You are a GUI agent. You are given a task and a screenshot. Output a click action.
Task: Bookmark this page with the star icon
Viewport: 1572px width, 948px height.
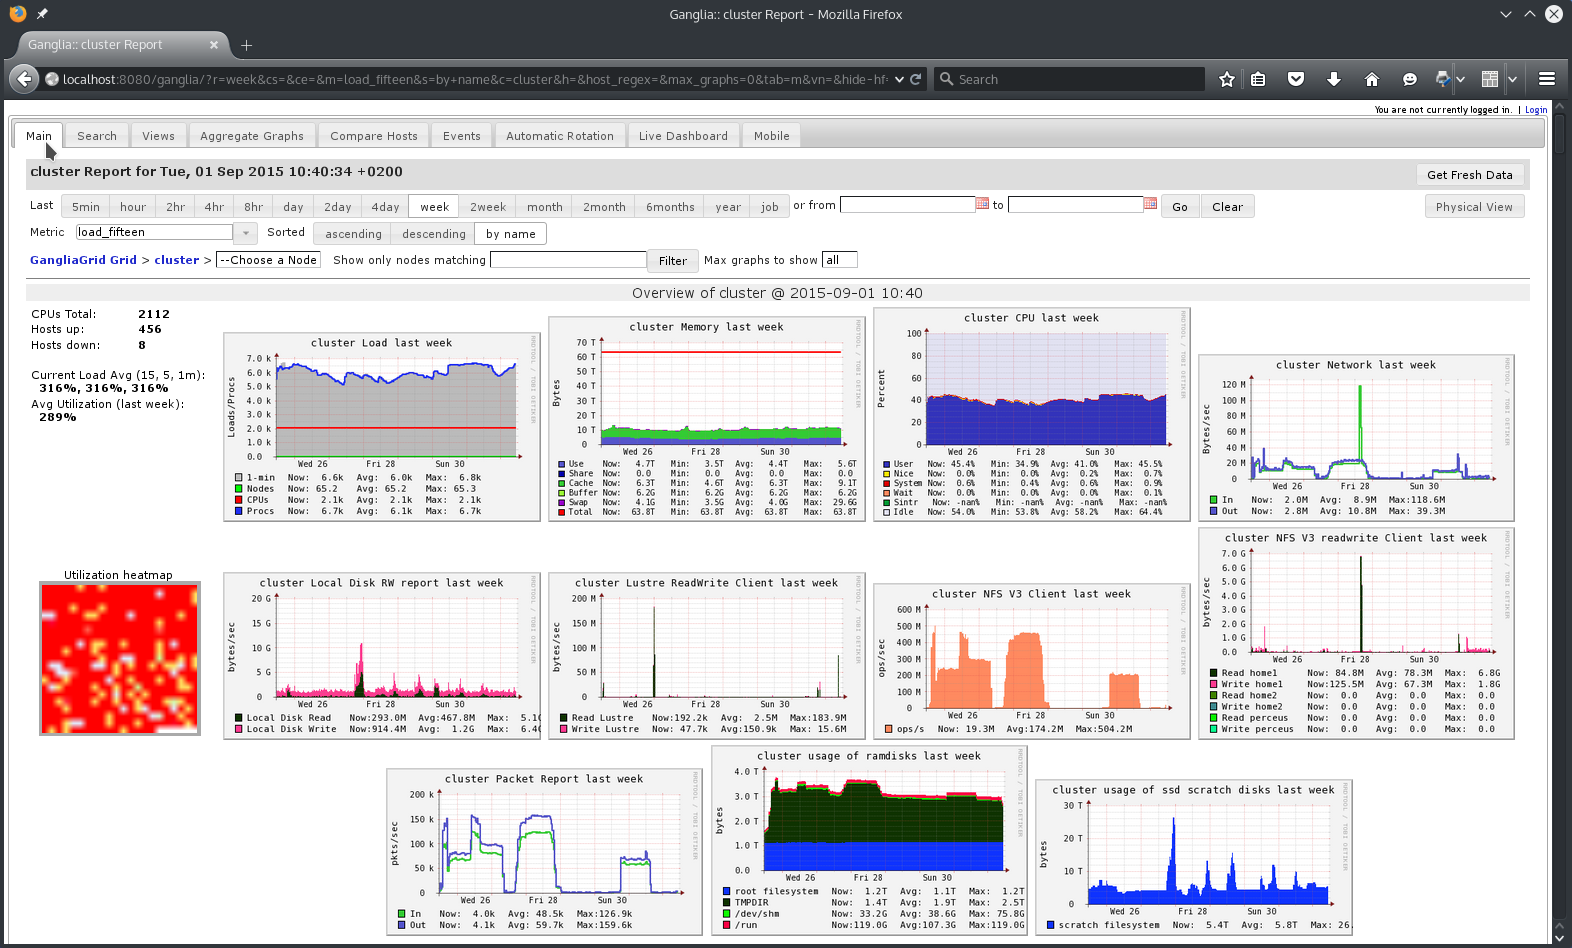[1227, 79]
